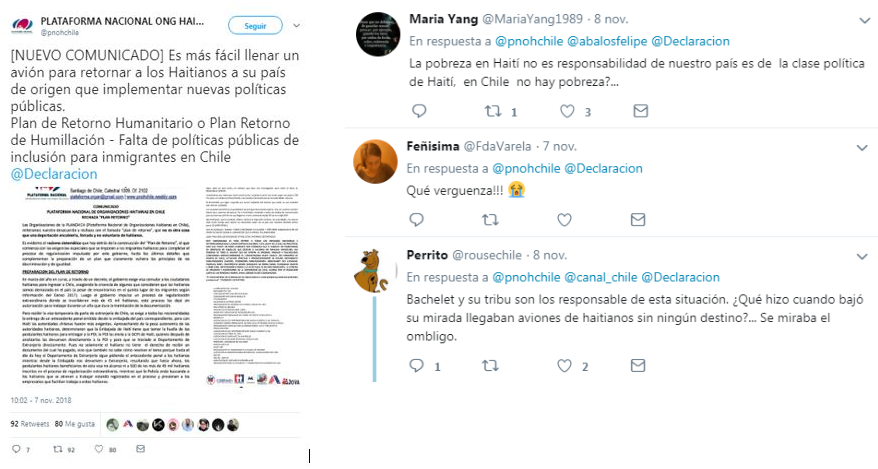Open the attached comunicado document image
The width and height of the screenshot is (878, 469).
[156, 288]
